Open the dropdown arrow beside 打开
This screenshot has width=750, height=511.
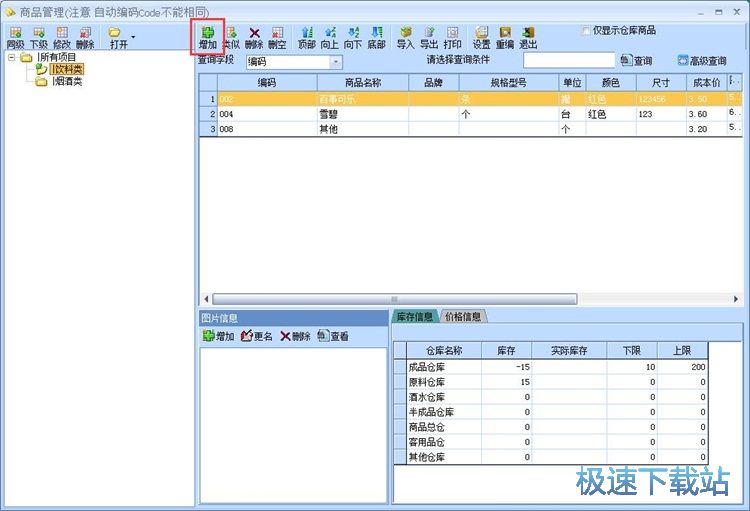(x=133, y=37)
